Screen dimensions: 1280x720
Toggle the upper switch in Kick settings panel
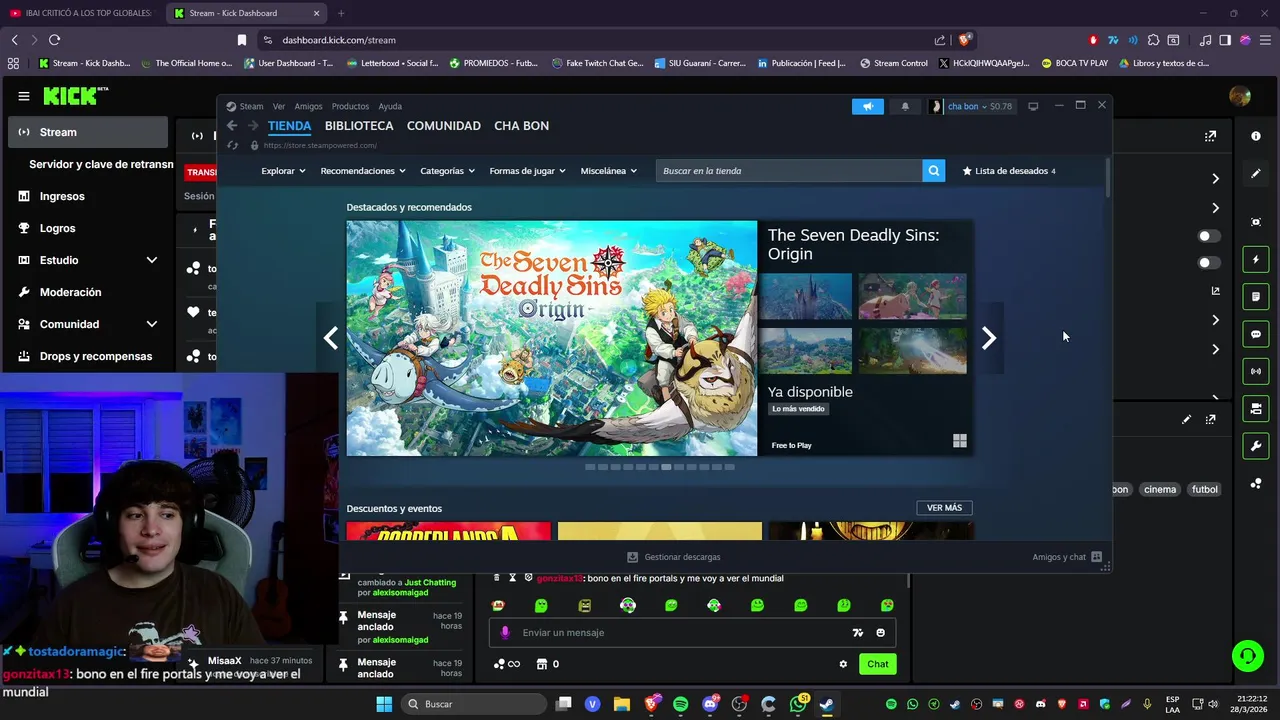1209,236
